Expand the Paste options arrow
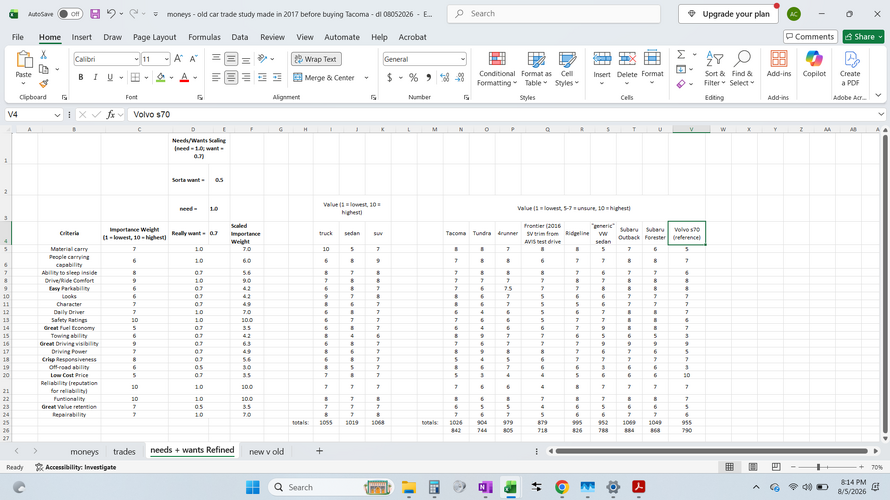The width and height of the screenshot is (890, 500). click(x=23, y=83)
